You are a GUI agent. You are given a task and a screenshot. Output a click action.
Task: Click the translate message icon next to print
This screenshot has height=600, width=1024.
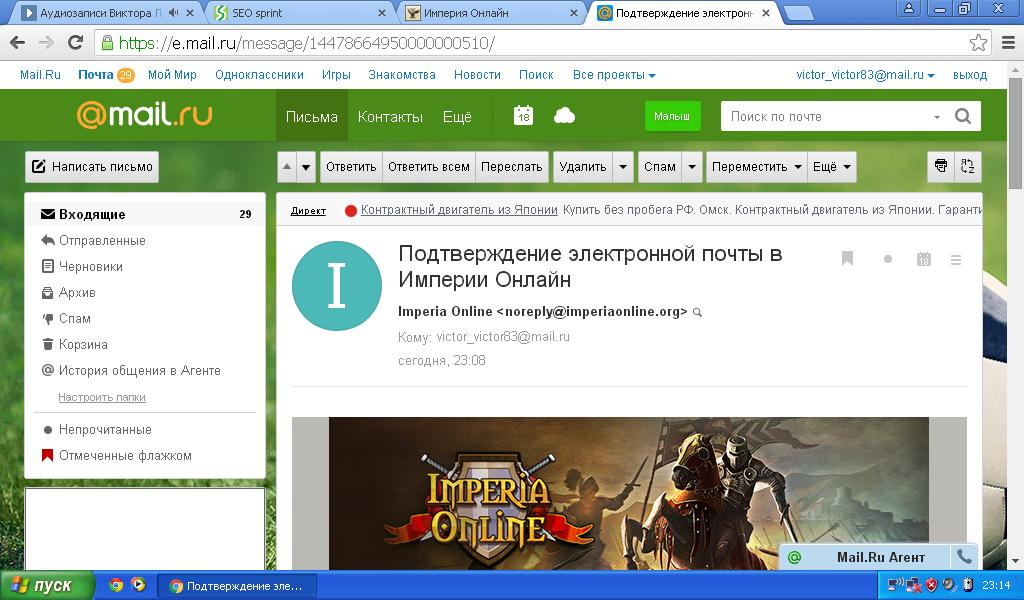[x=968, y=166]
